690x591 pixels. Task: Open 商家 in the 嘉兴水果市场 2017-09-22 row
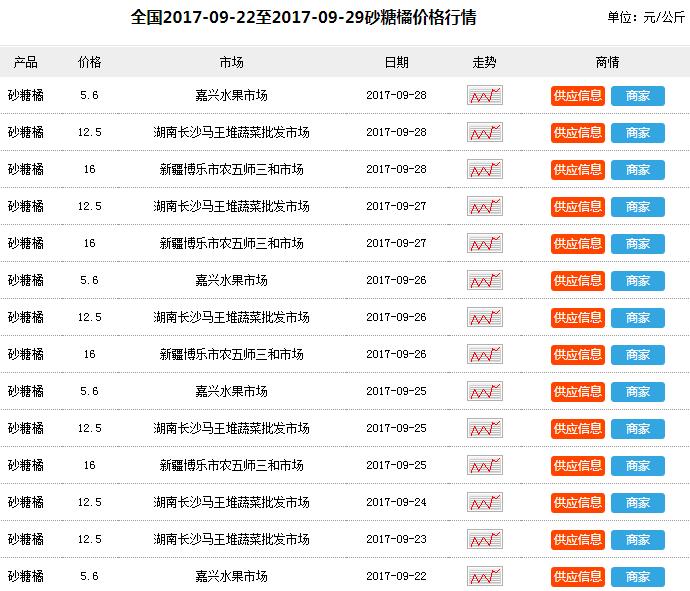[637, 577]
